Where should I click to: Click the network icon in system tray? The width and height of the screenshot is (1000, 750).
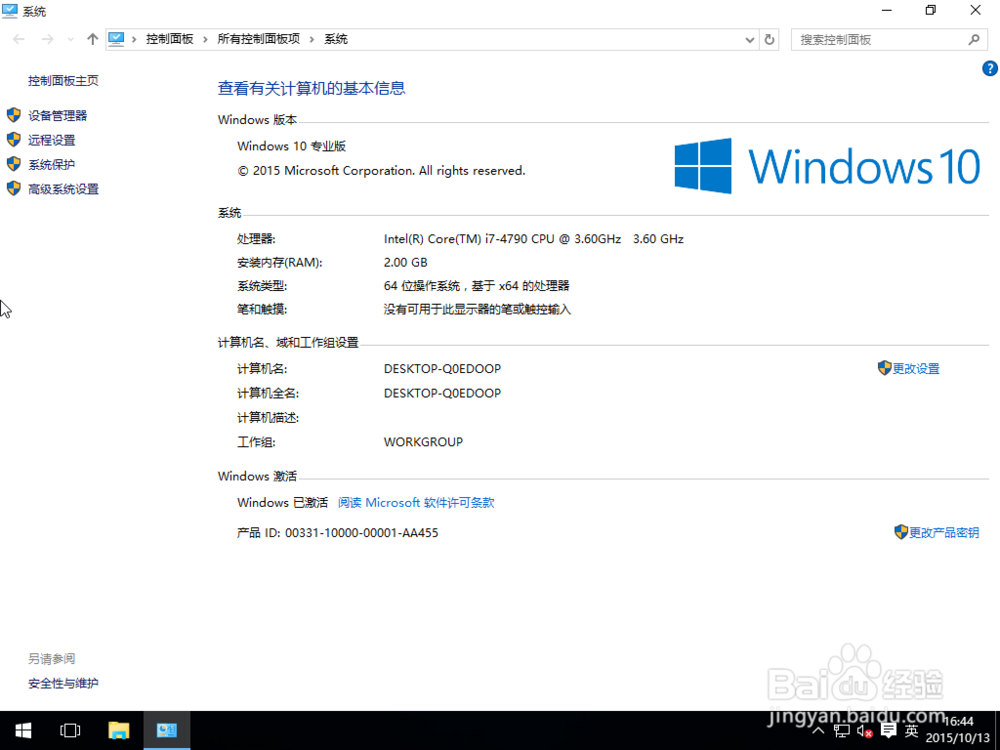(842, 730)
